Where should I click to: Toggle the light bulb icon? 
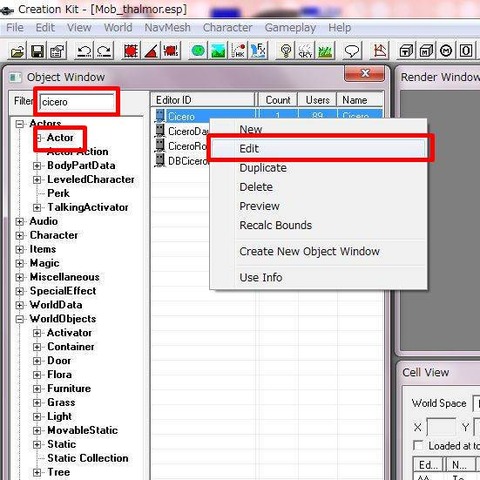(286, 51)
